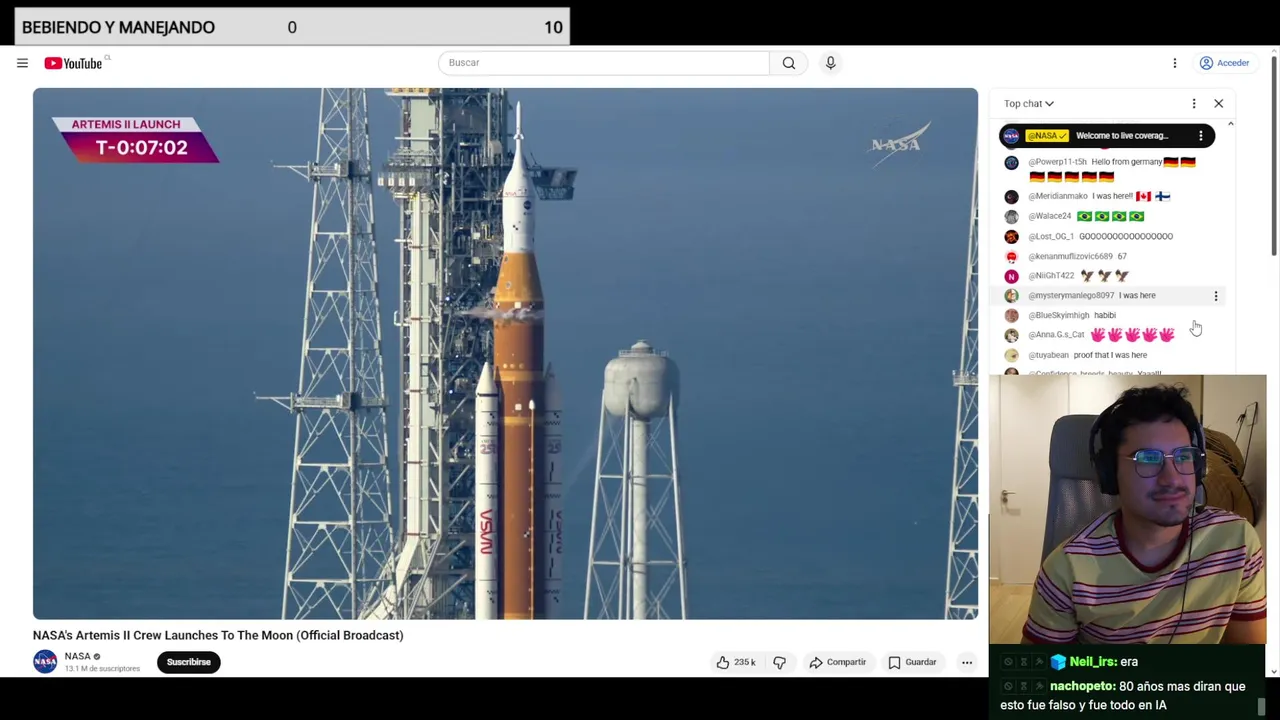The image size is (1280, 720).
Task: Click @BlueSkyimhigh 'habibi' message
Action: 1110,315
